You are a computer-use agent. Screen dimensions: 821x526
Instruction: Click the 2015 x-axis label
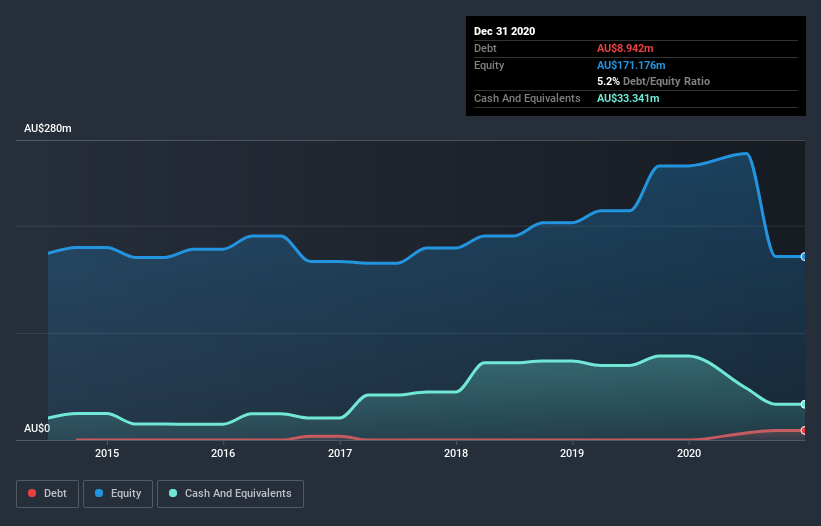point(107,453)
